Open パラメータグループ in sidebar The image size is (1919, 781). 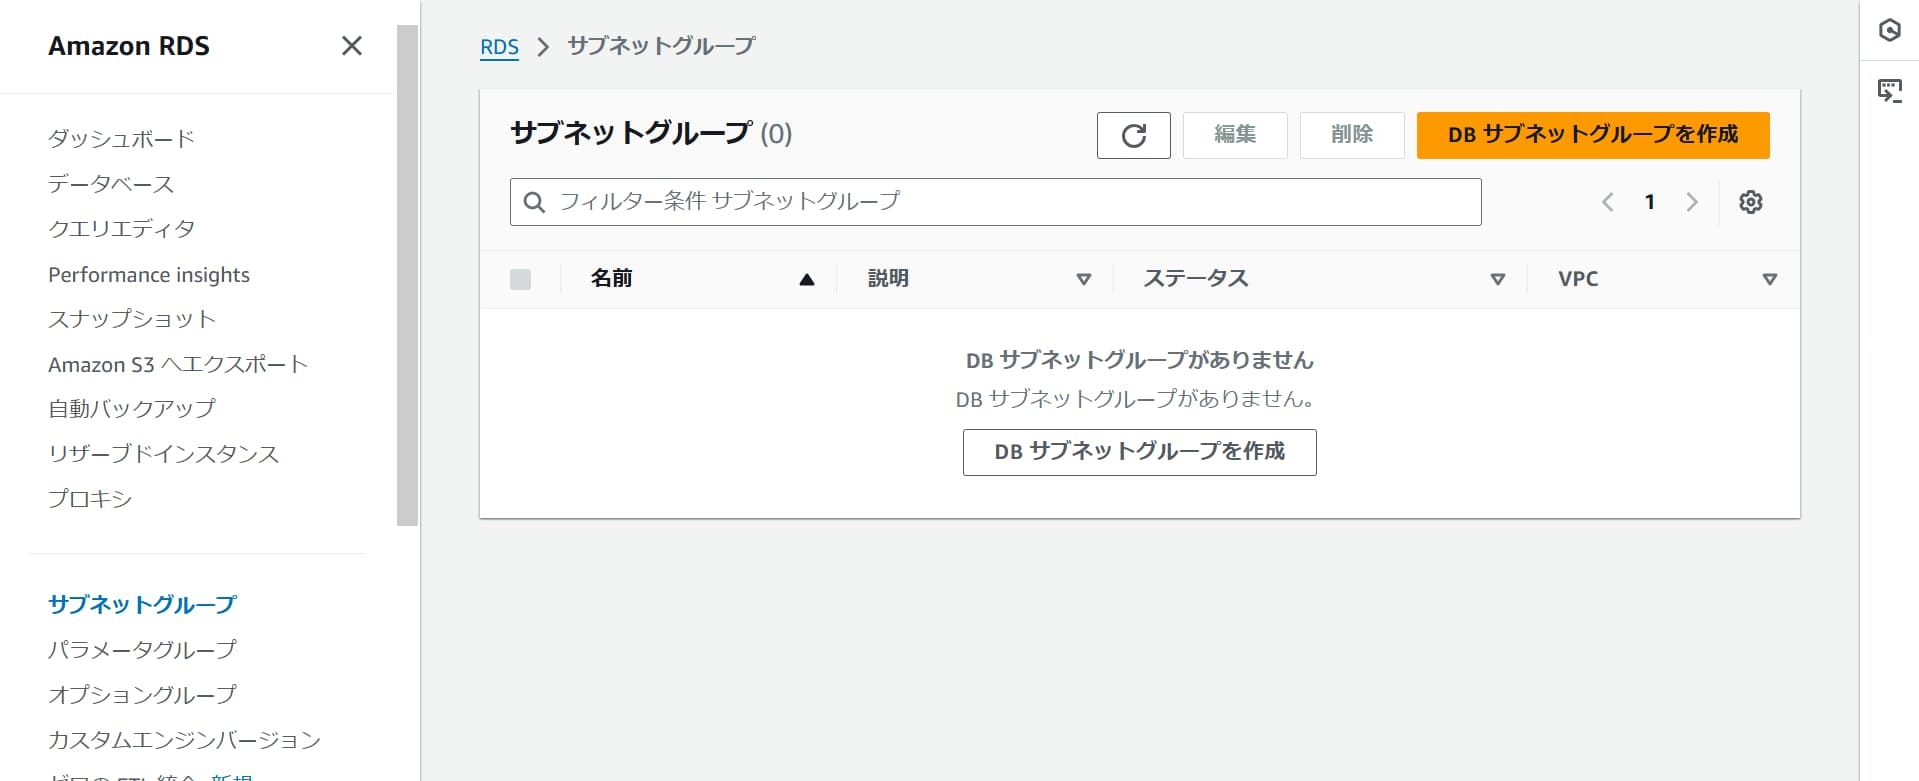tap(142, 650)
